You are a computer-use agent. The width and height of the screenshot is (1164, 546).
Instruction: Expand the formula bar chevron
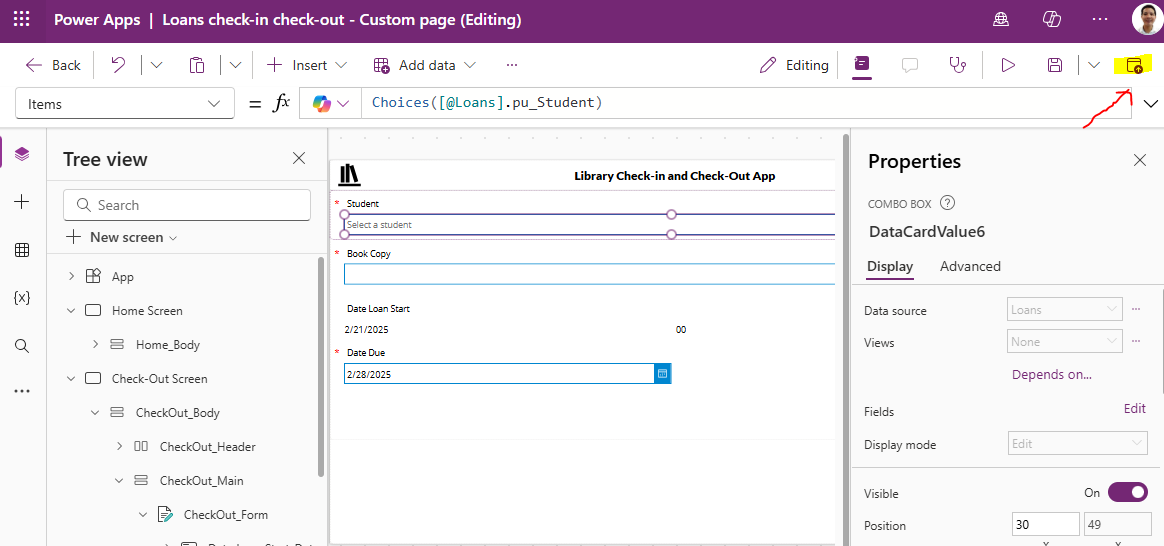[1150, 104]
